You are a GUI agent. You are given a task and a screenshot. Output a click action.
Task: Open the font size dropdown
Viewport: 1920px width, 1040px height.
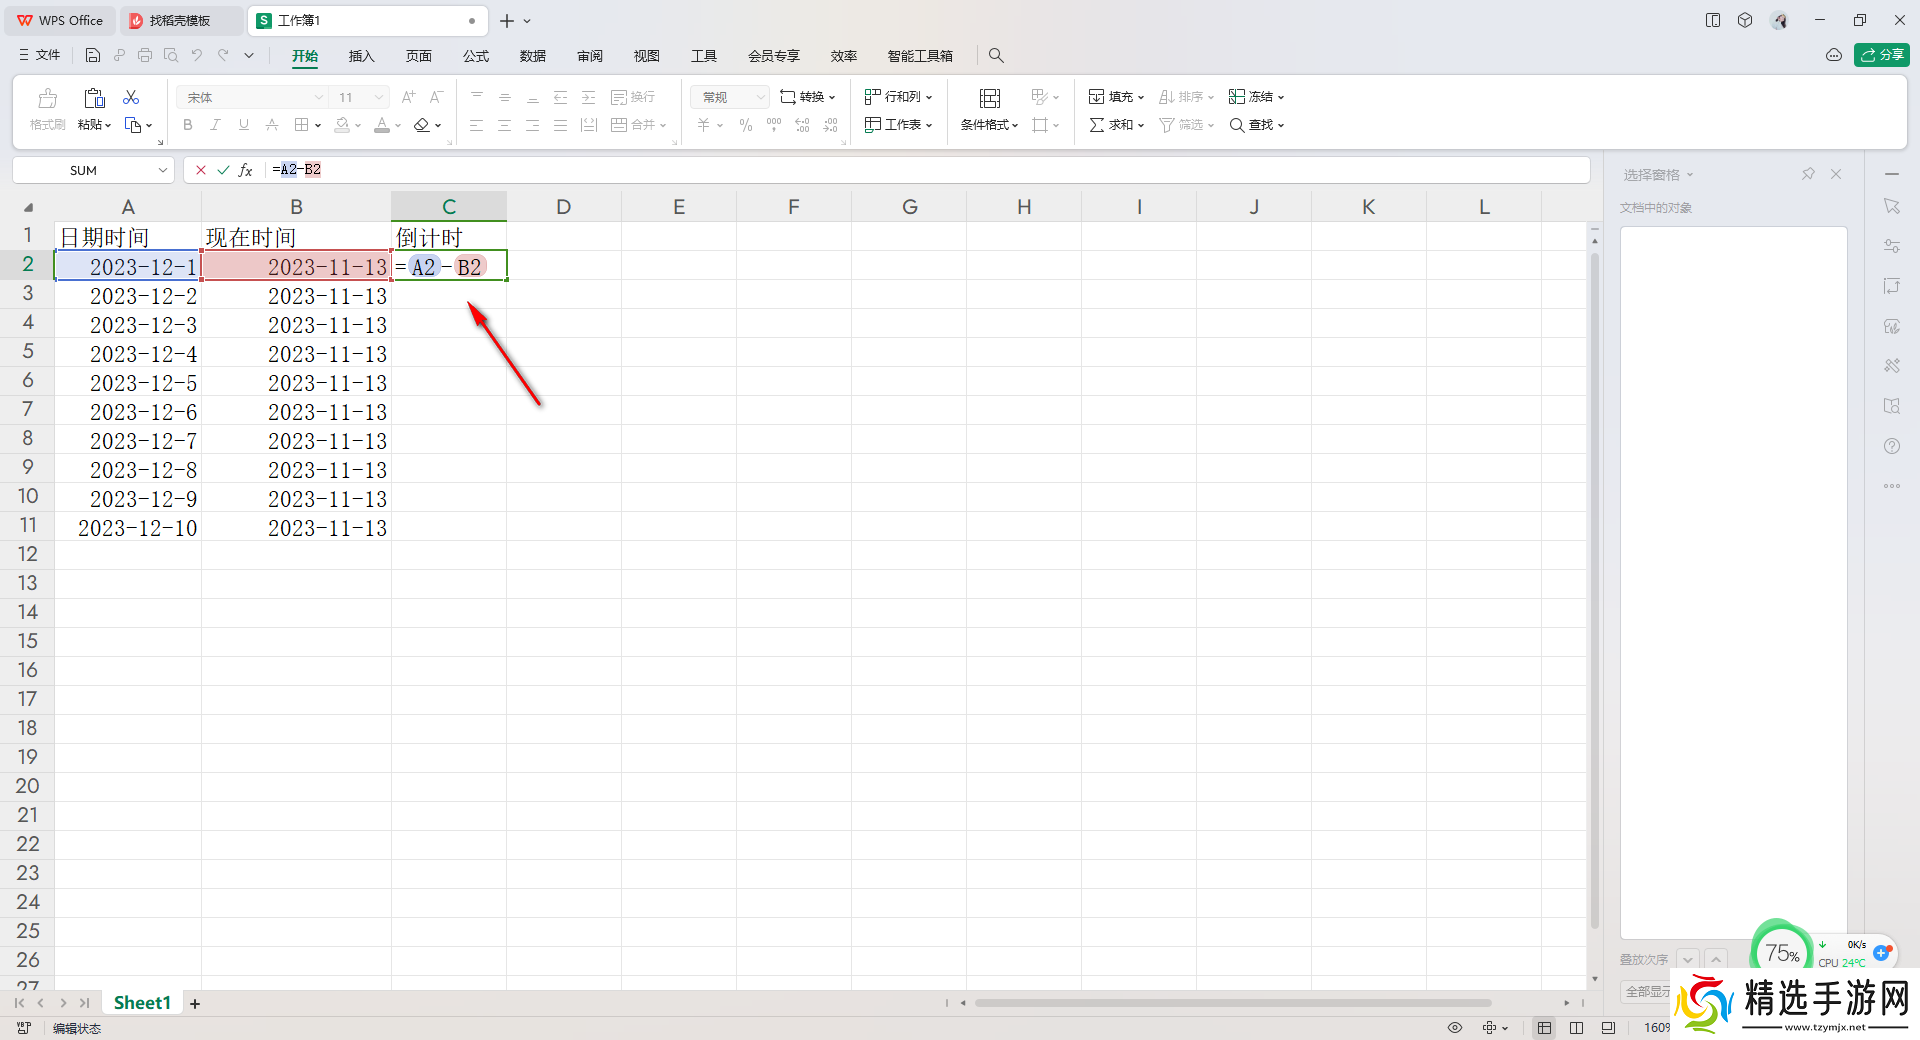[x=378, y=97]
